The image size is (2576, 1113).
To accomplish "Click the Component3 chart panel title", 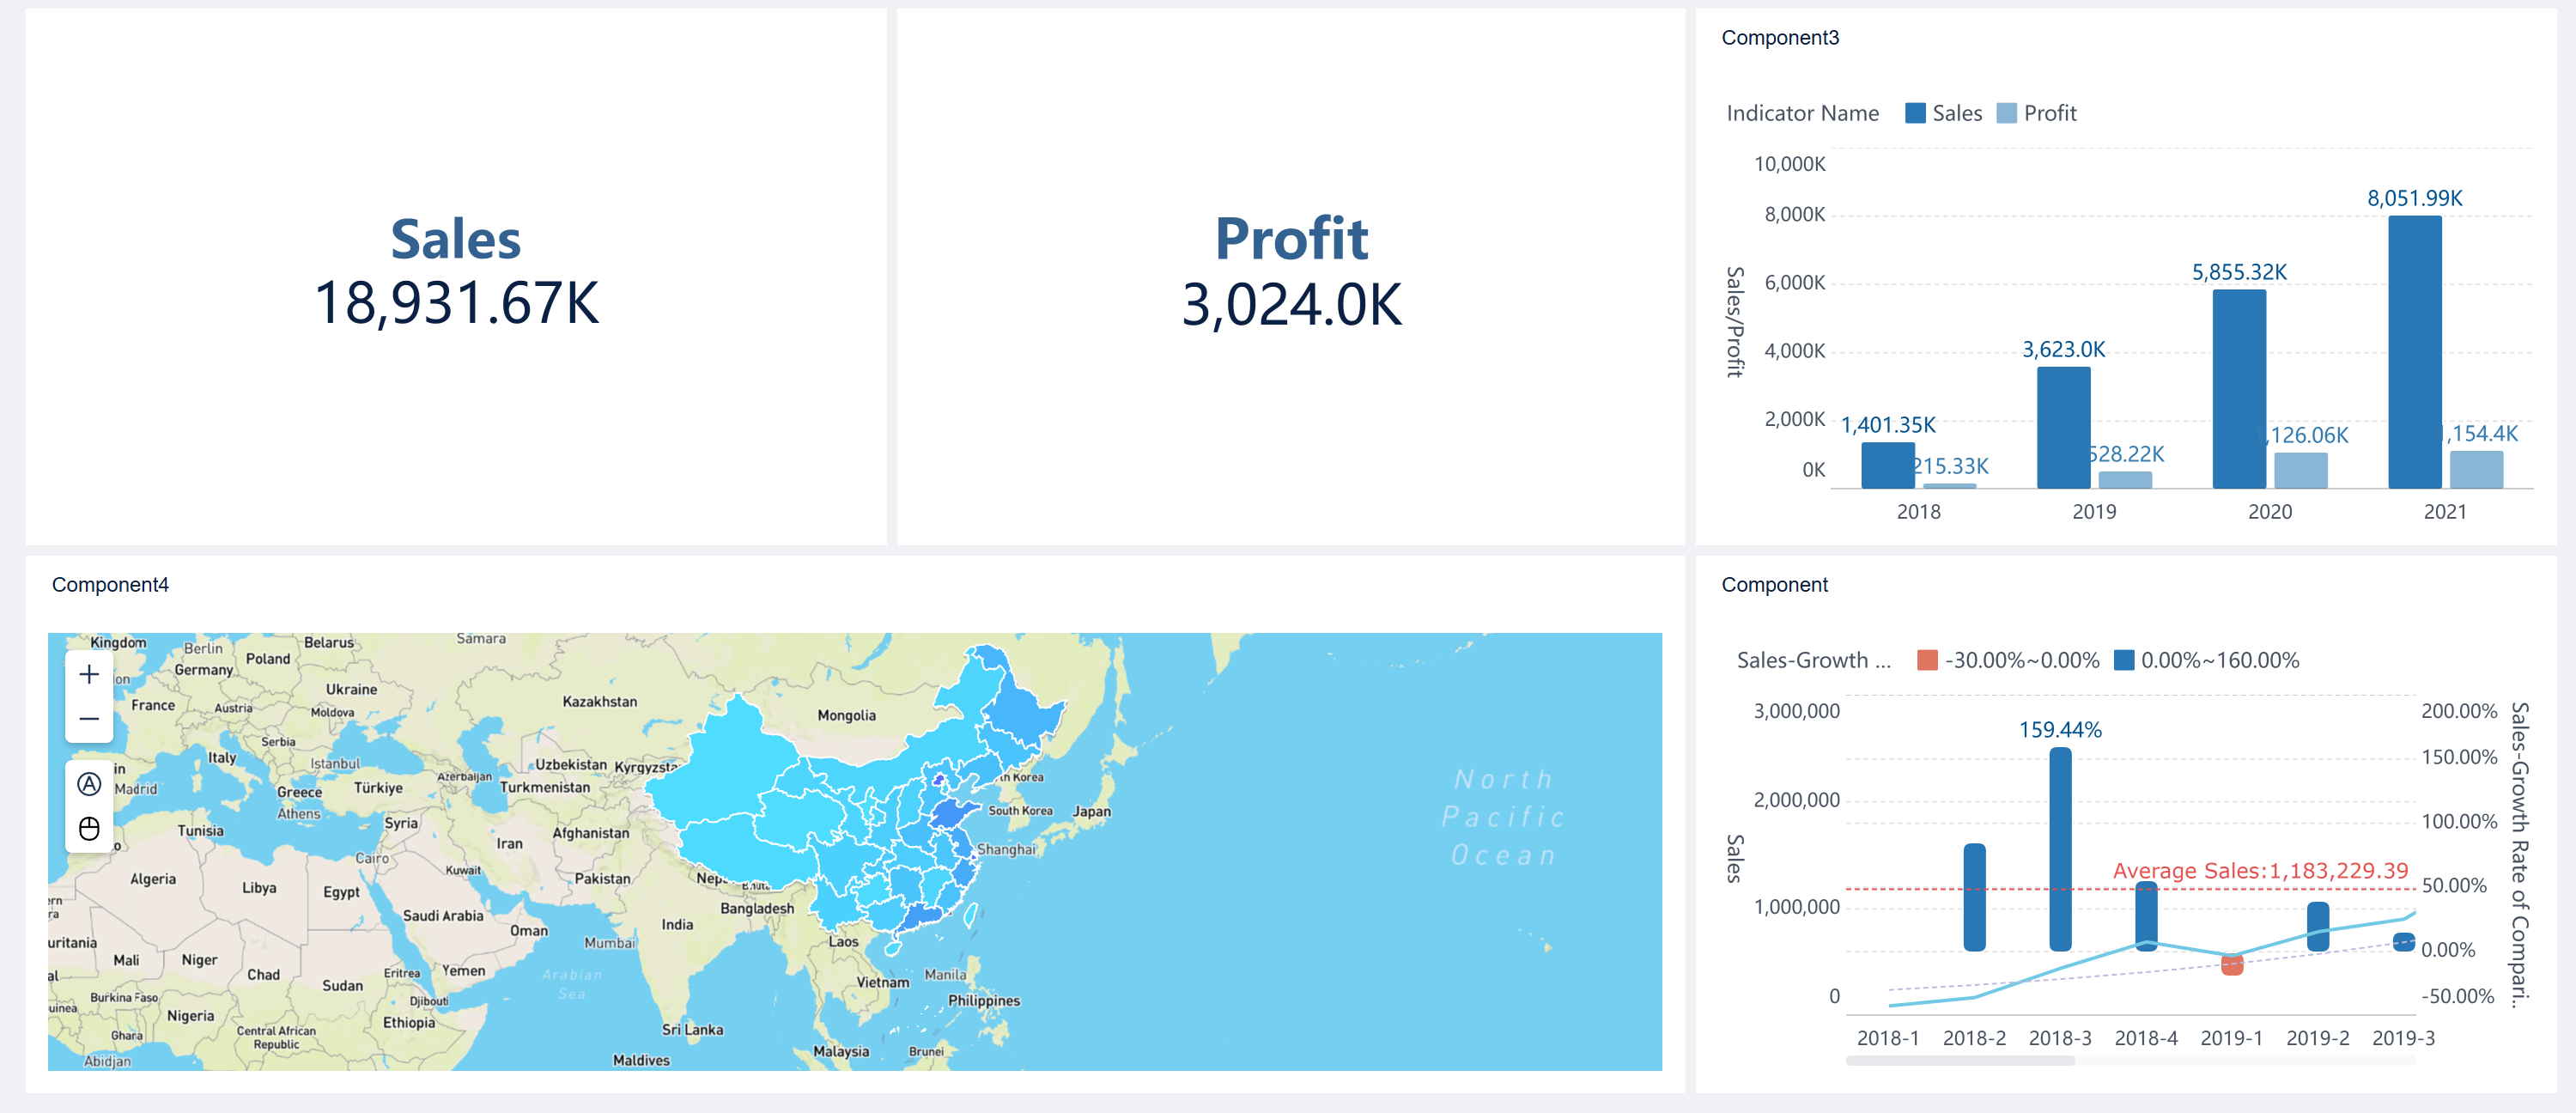I will 1779,38.
